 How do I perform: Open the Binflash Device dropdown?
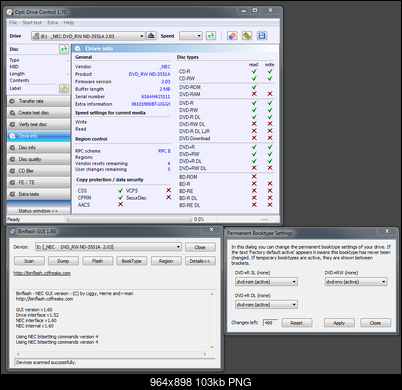[108, 247]
